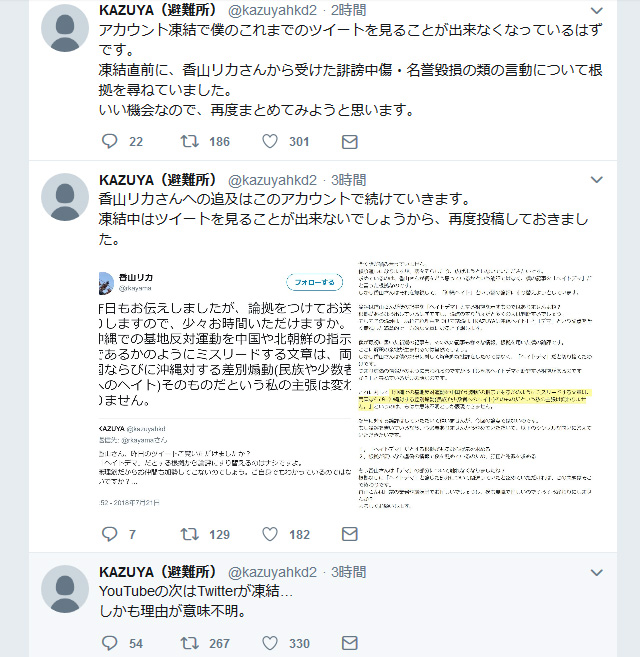Viewport: 640px width, 657px height.
Task: Open the @kazuyahkd2 handle on the first tweet
Action: [272, 10]
